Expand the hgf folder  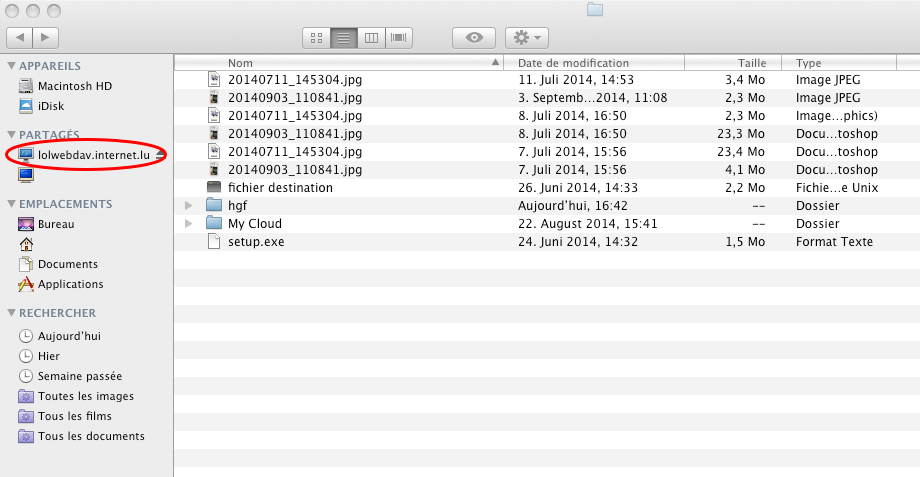point(188,205)
